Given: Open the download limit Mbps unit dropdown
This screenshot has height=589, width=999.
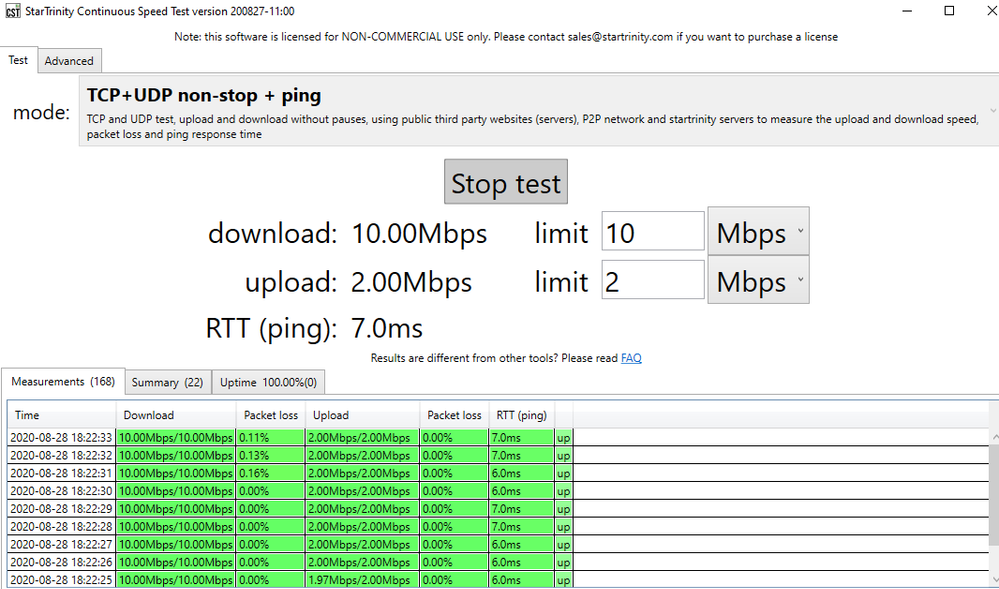Looking at the screenshot, I should tap(757, 233).
